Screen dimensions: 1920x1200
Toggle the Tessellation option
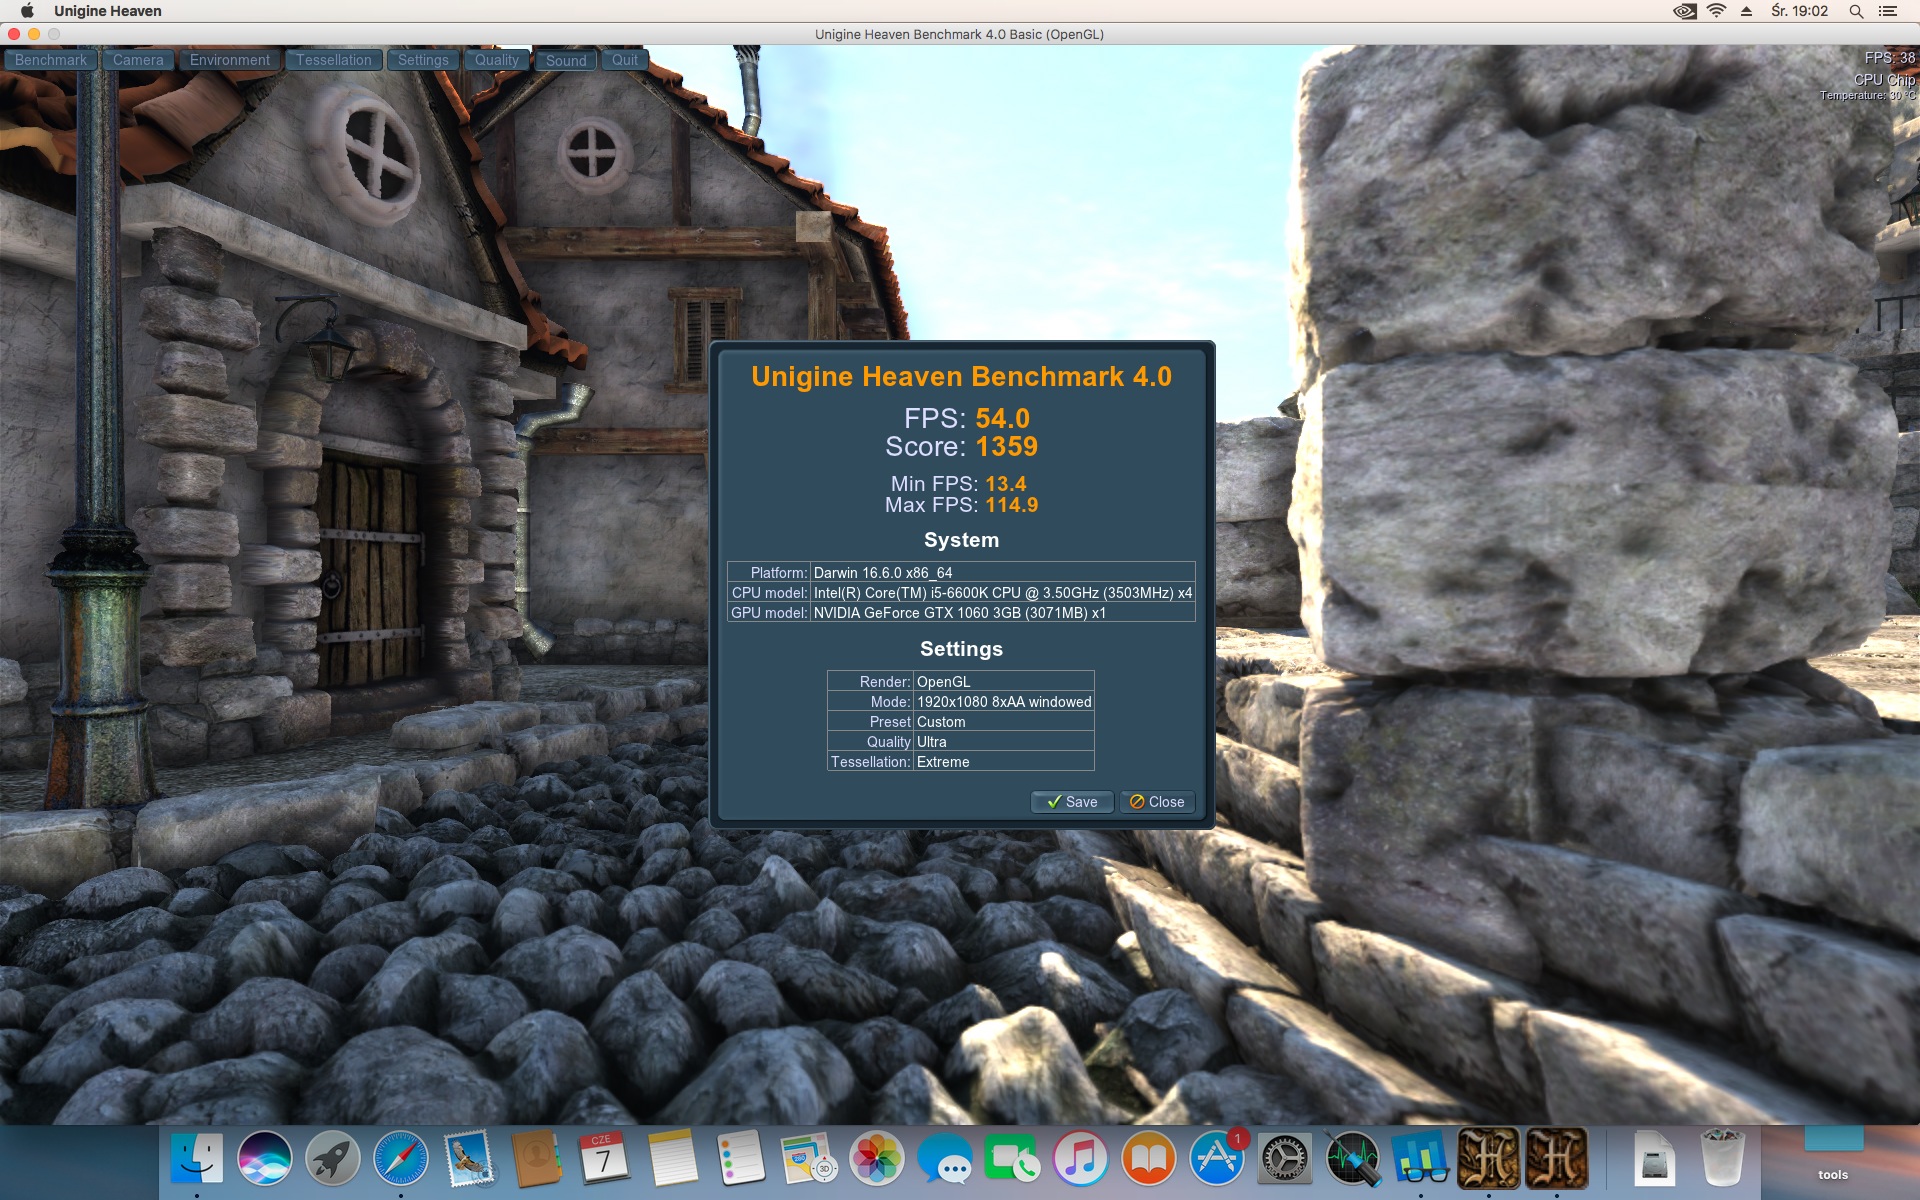[334, 60]
